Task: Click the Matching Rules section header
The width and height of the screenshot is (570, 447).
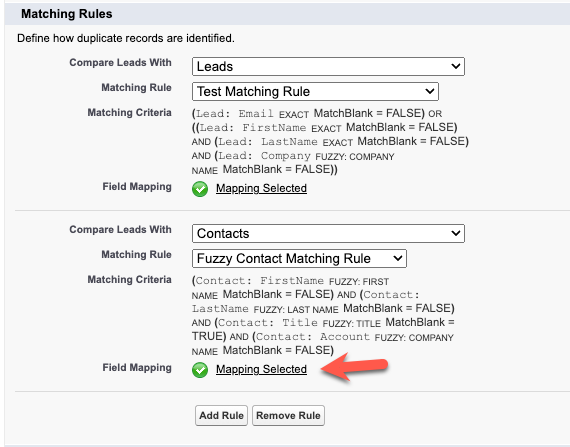Action: (67, 14)
